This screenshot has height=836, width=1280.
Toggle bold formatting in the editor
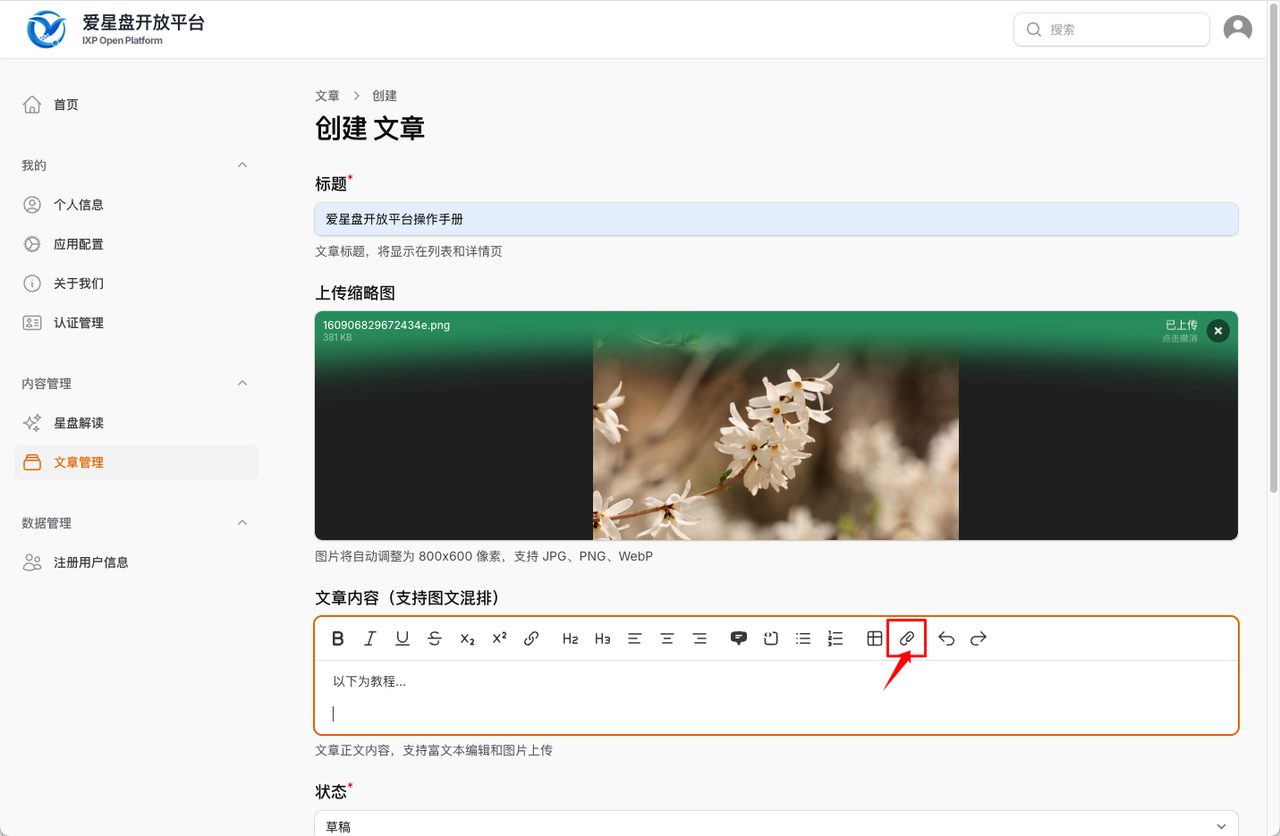(338, 639)
